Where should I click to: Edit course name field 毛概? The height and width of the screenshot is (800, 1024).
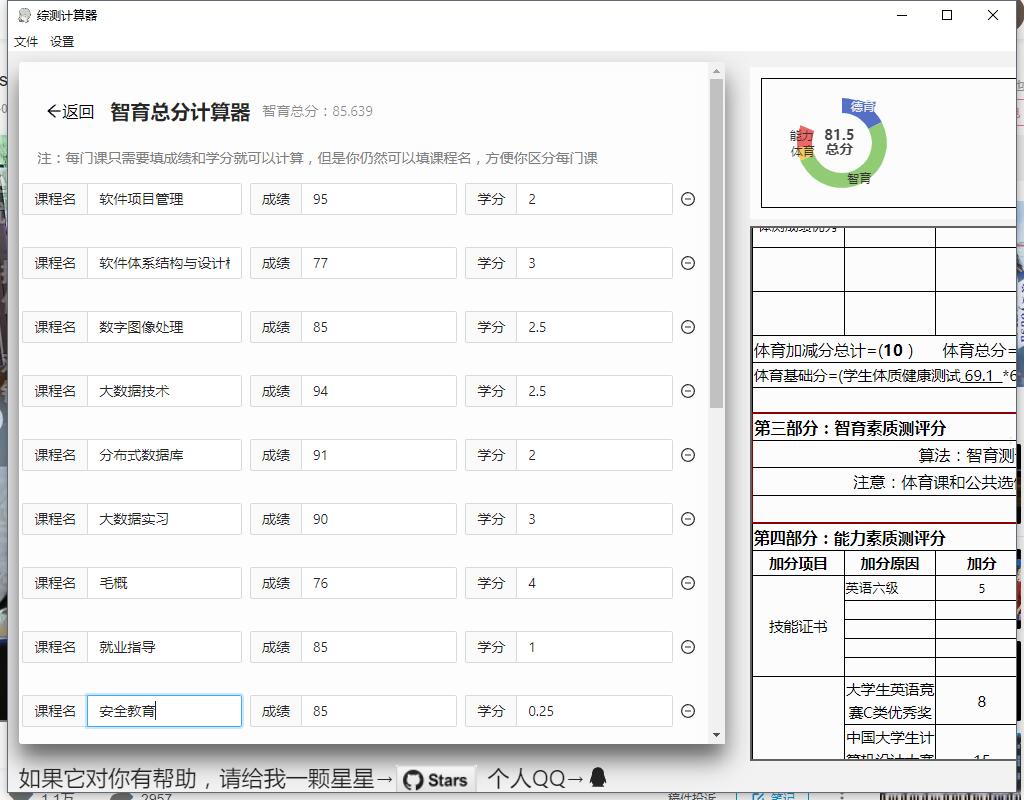(x=164, y=583)
